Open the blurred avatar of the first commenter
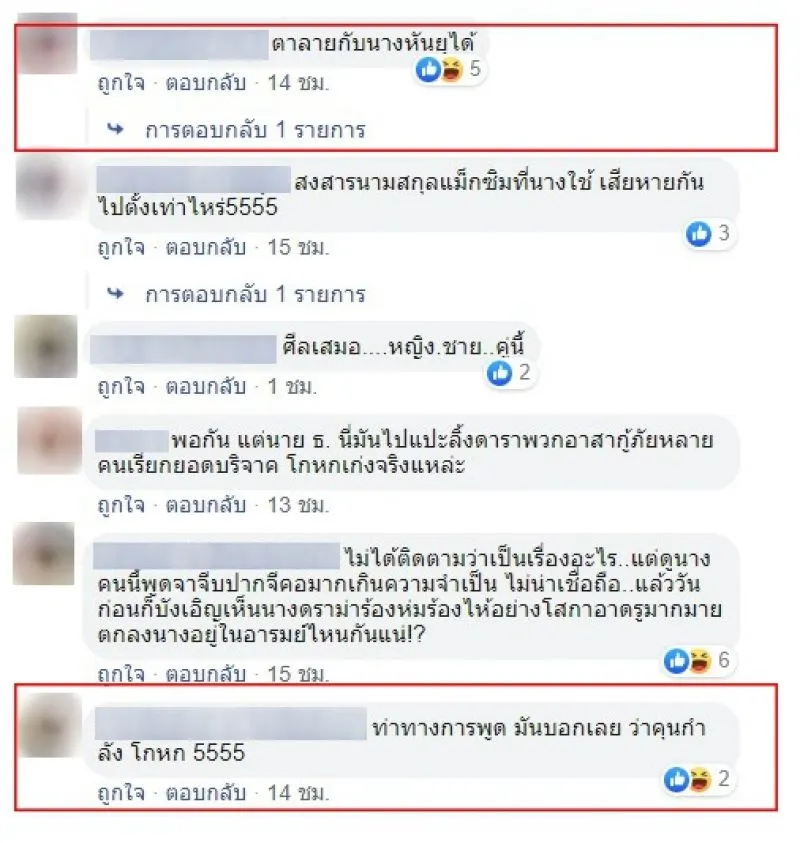800x843 pixels. tap(47, 45)
